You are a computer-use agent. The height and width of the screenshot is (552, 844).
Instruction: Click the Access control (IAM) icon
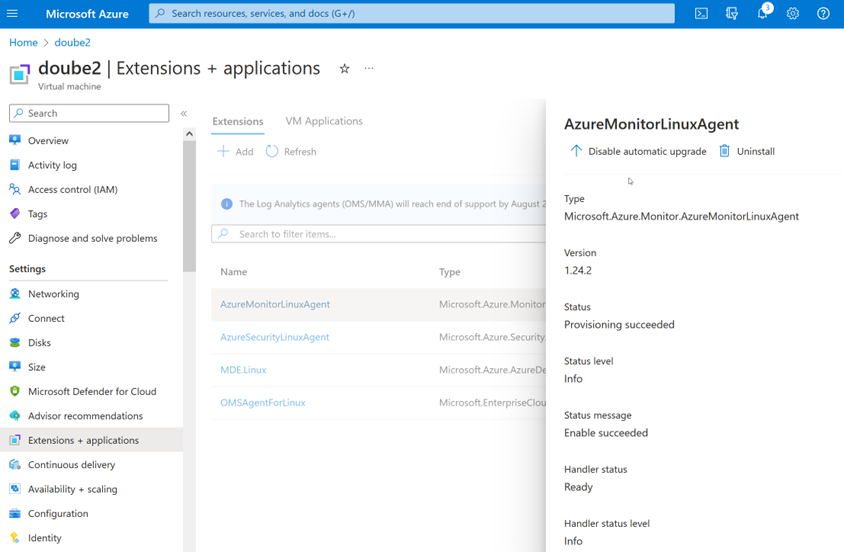[x=15, y=189]
